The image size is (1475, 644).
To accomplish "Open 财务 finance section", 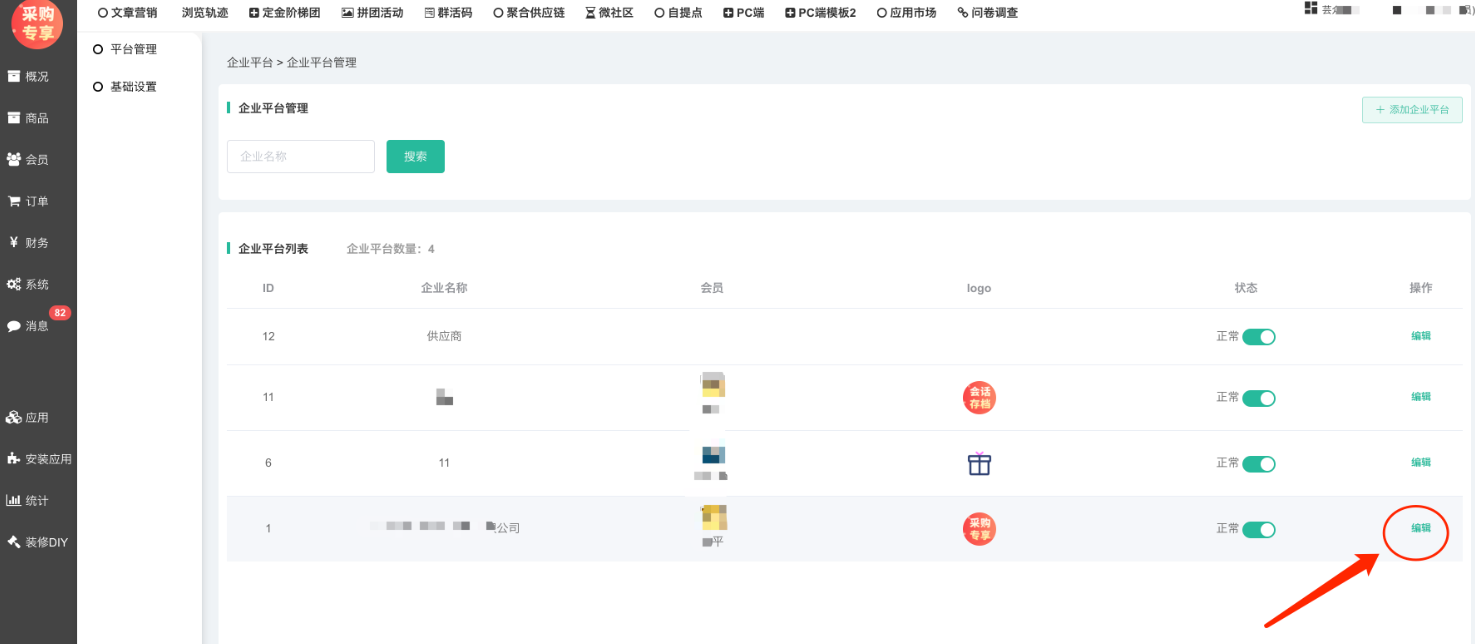I will point(30,243).
